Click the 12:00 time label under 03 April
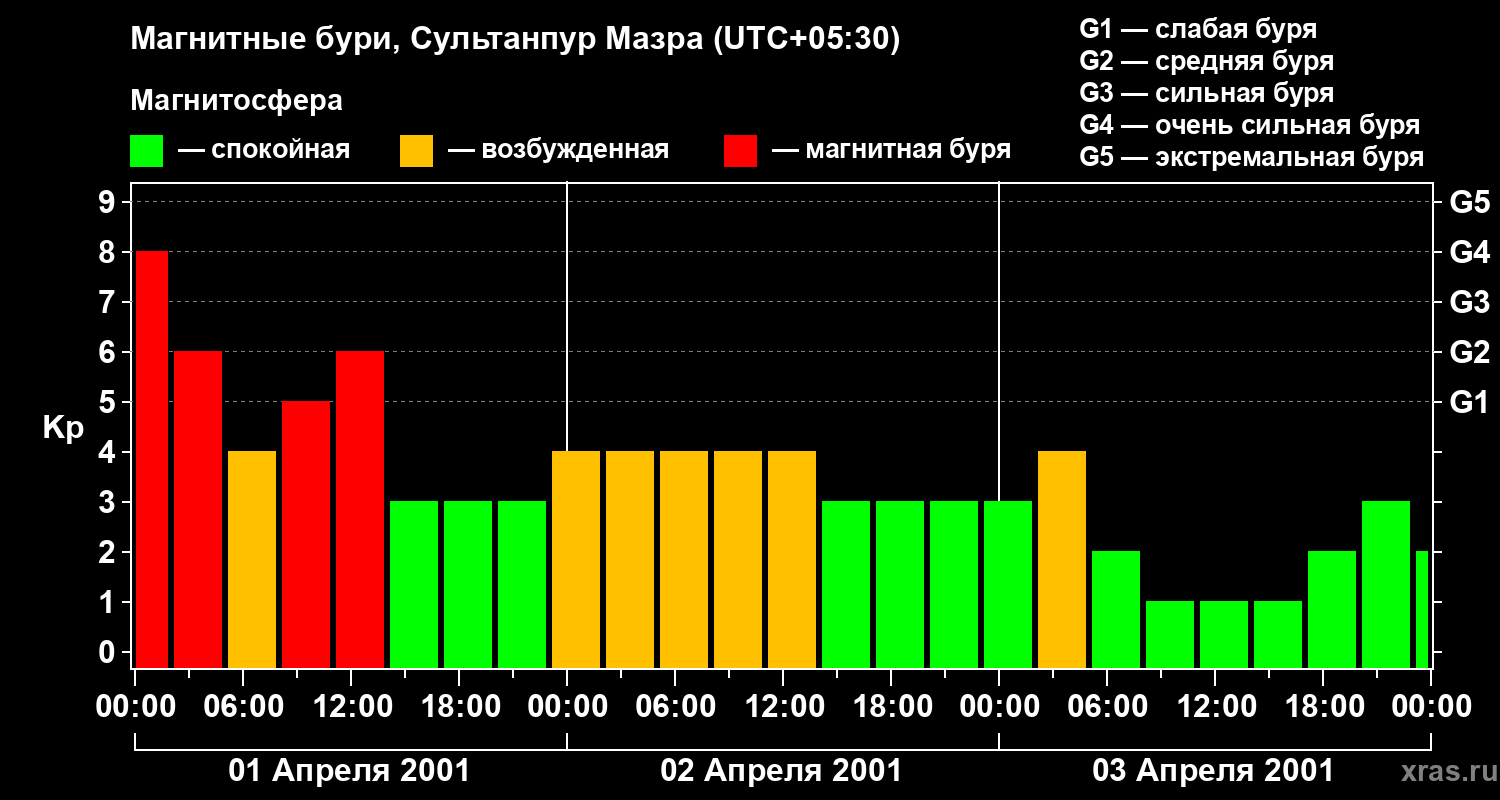This screenshot has width=1500, height=800. click(1215, 707)
